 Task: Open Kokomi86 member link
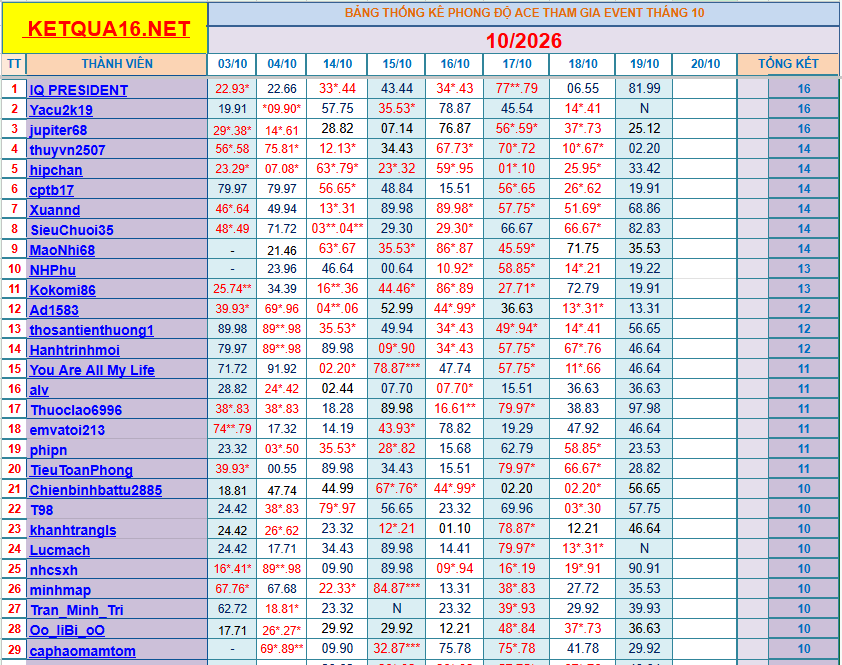click(x=62, y=290)
